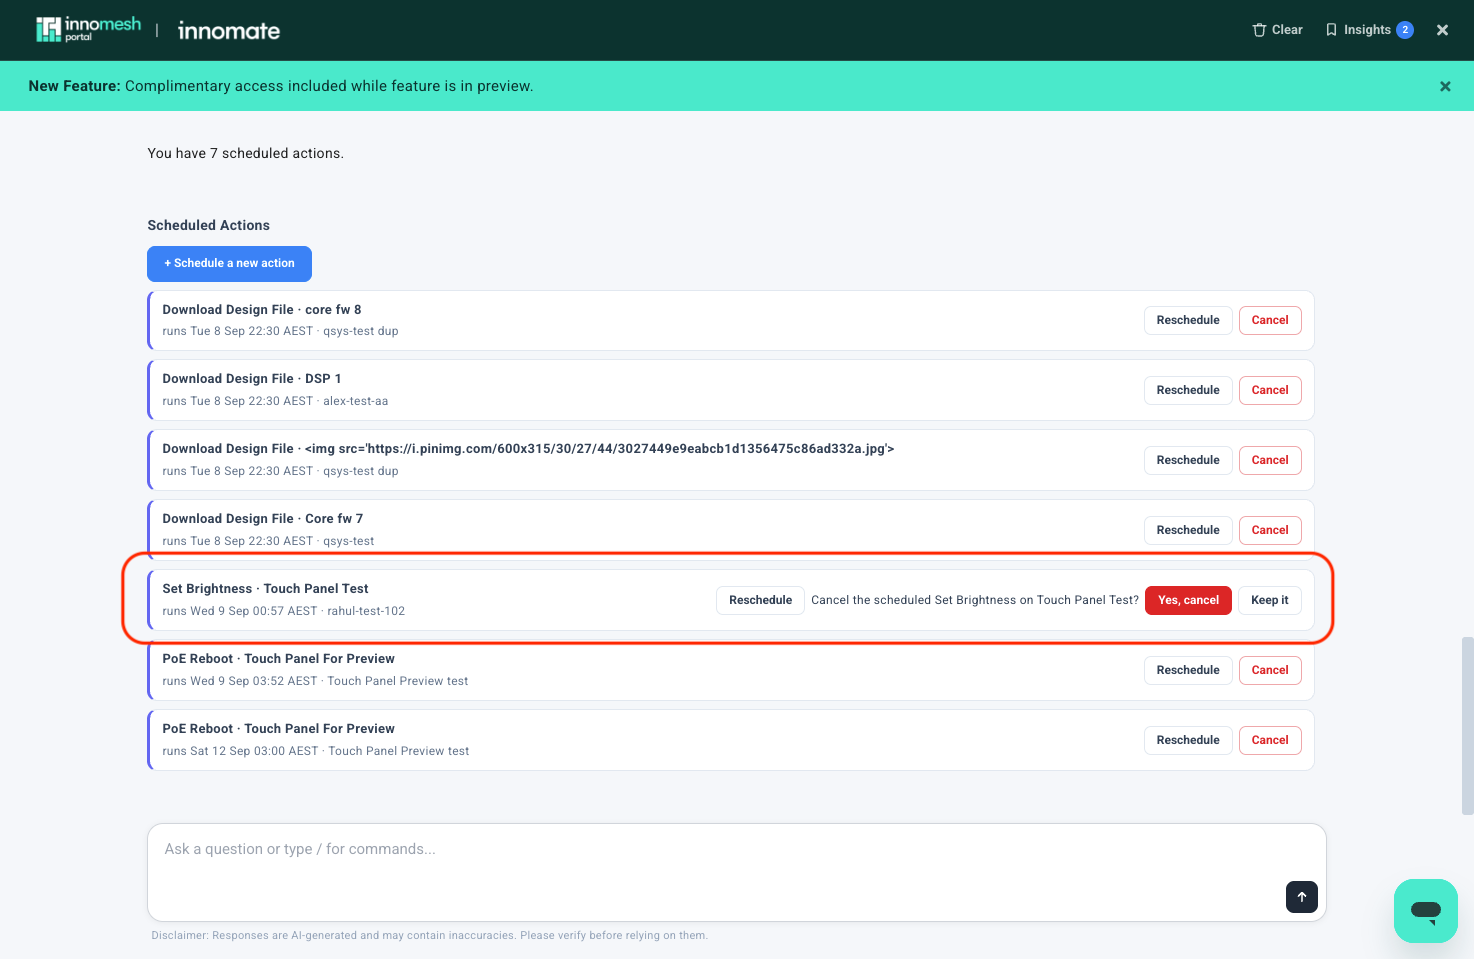Click 'runs Wed 9 Sep 03:52 AEST' text
This screenshot has height=959, width=1474.
[240, 681]
